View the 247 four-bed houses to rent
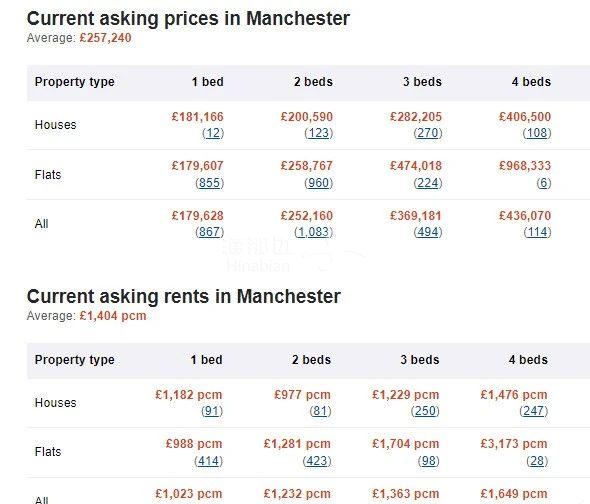The width and height of the screenshot is (590, 504). coord(534,411)
